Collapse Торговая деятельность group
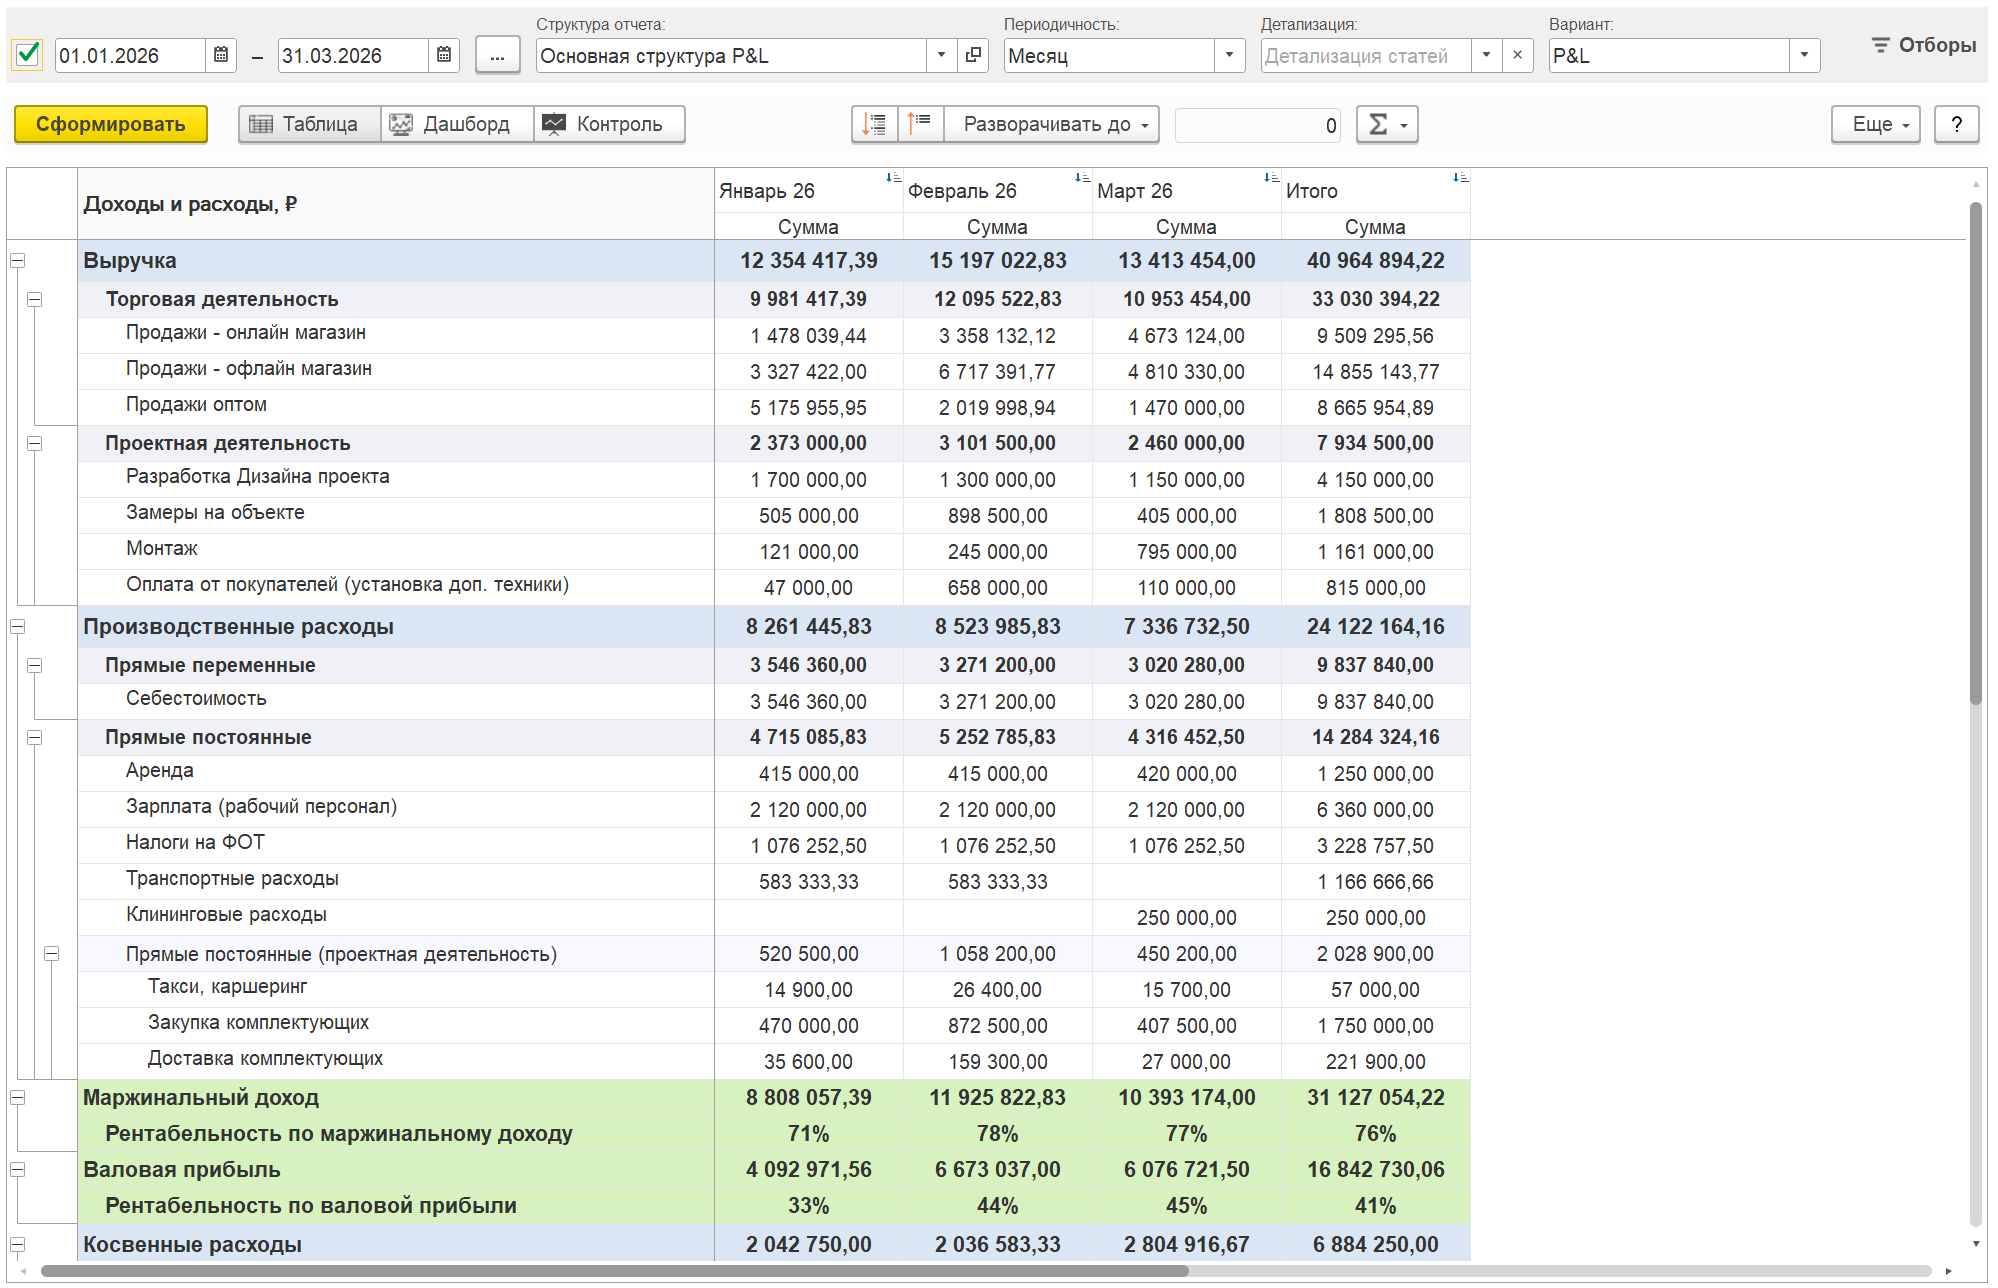 coord(34,299)
